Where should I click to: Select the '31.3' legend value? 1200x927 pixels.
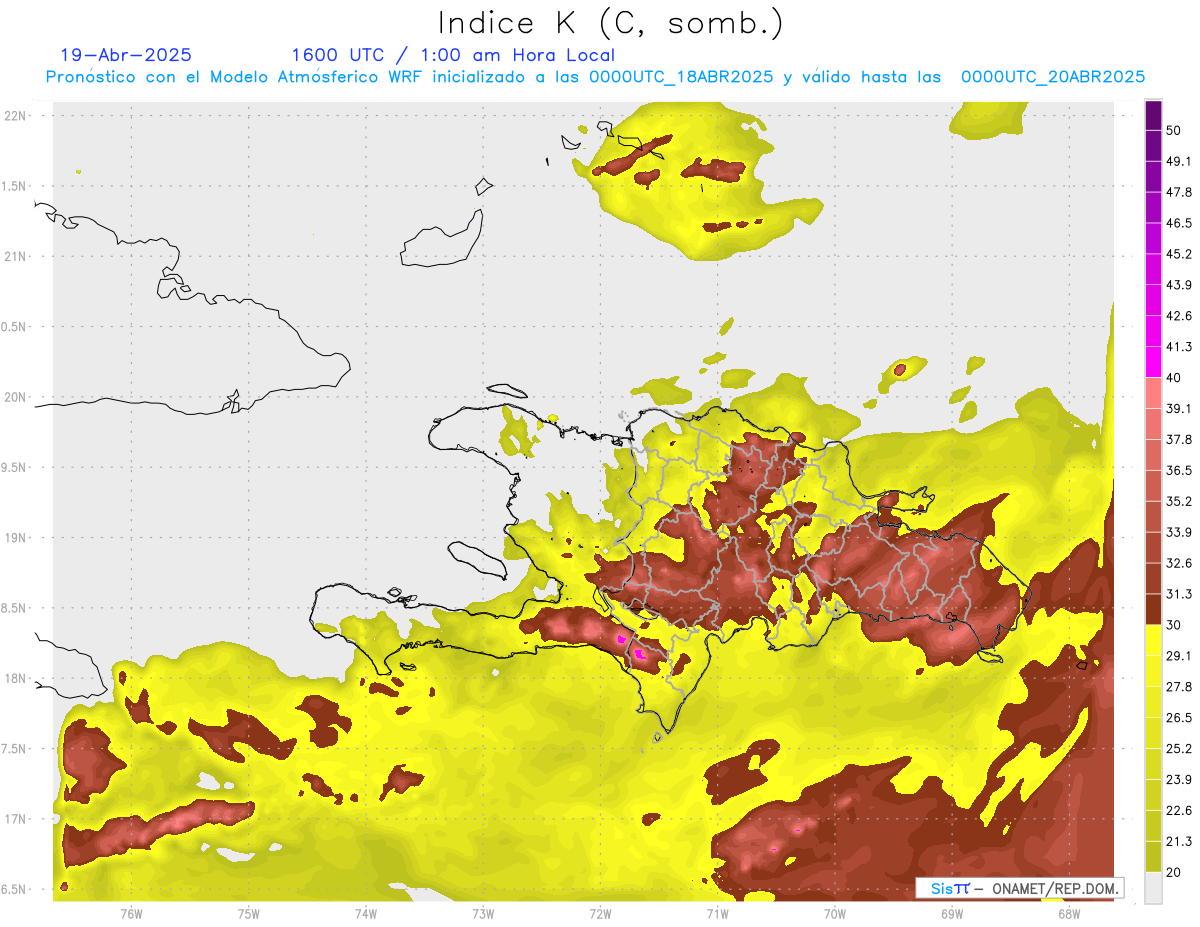coord(1180,594)
